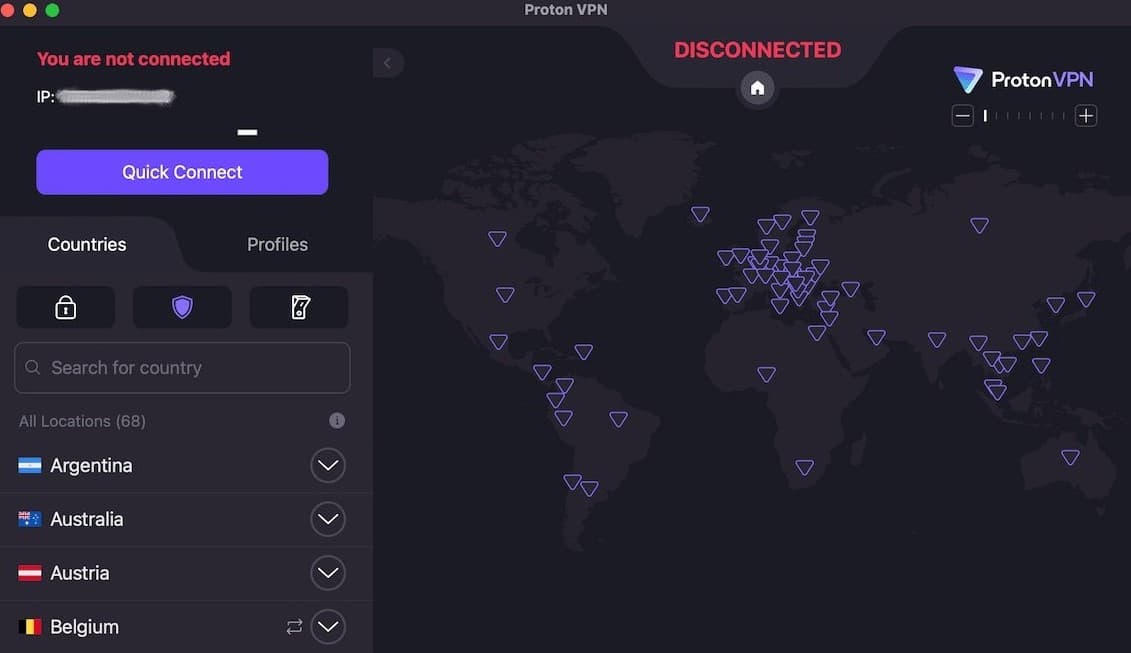Click the Canada server marker on map
Viewport: 1131px width, 653px height.
click(497, 238)
